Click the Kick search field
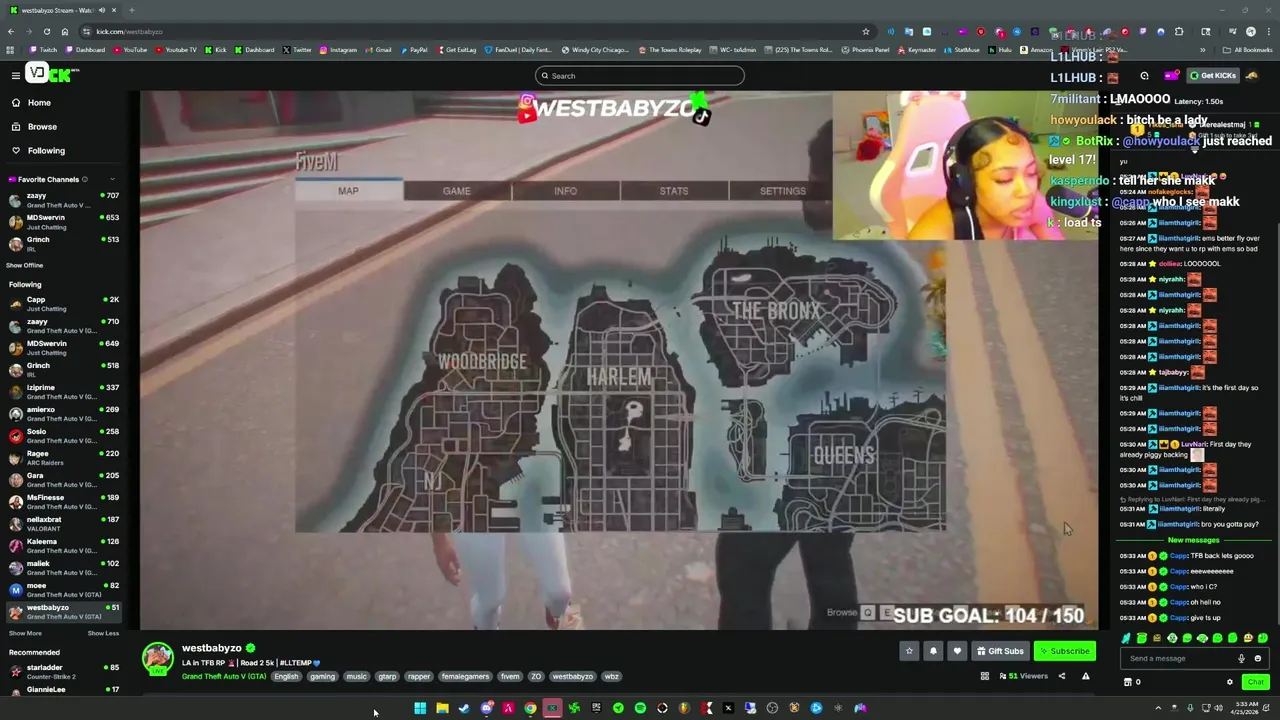 pyautogui.click(x=640, y=76)
